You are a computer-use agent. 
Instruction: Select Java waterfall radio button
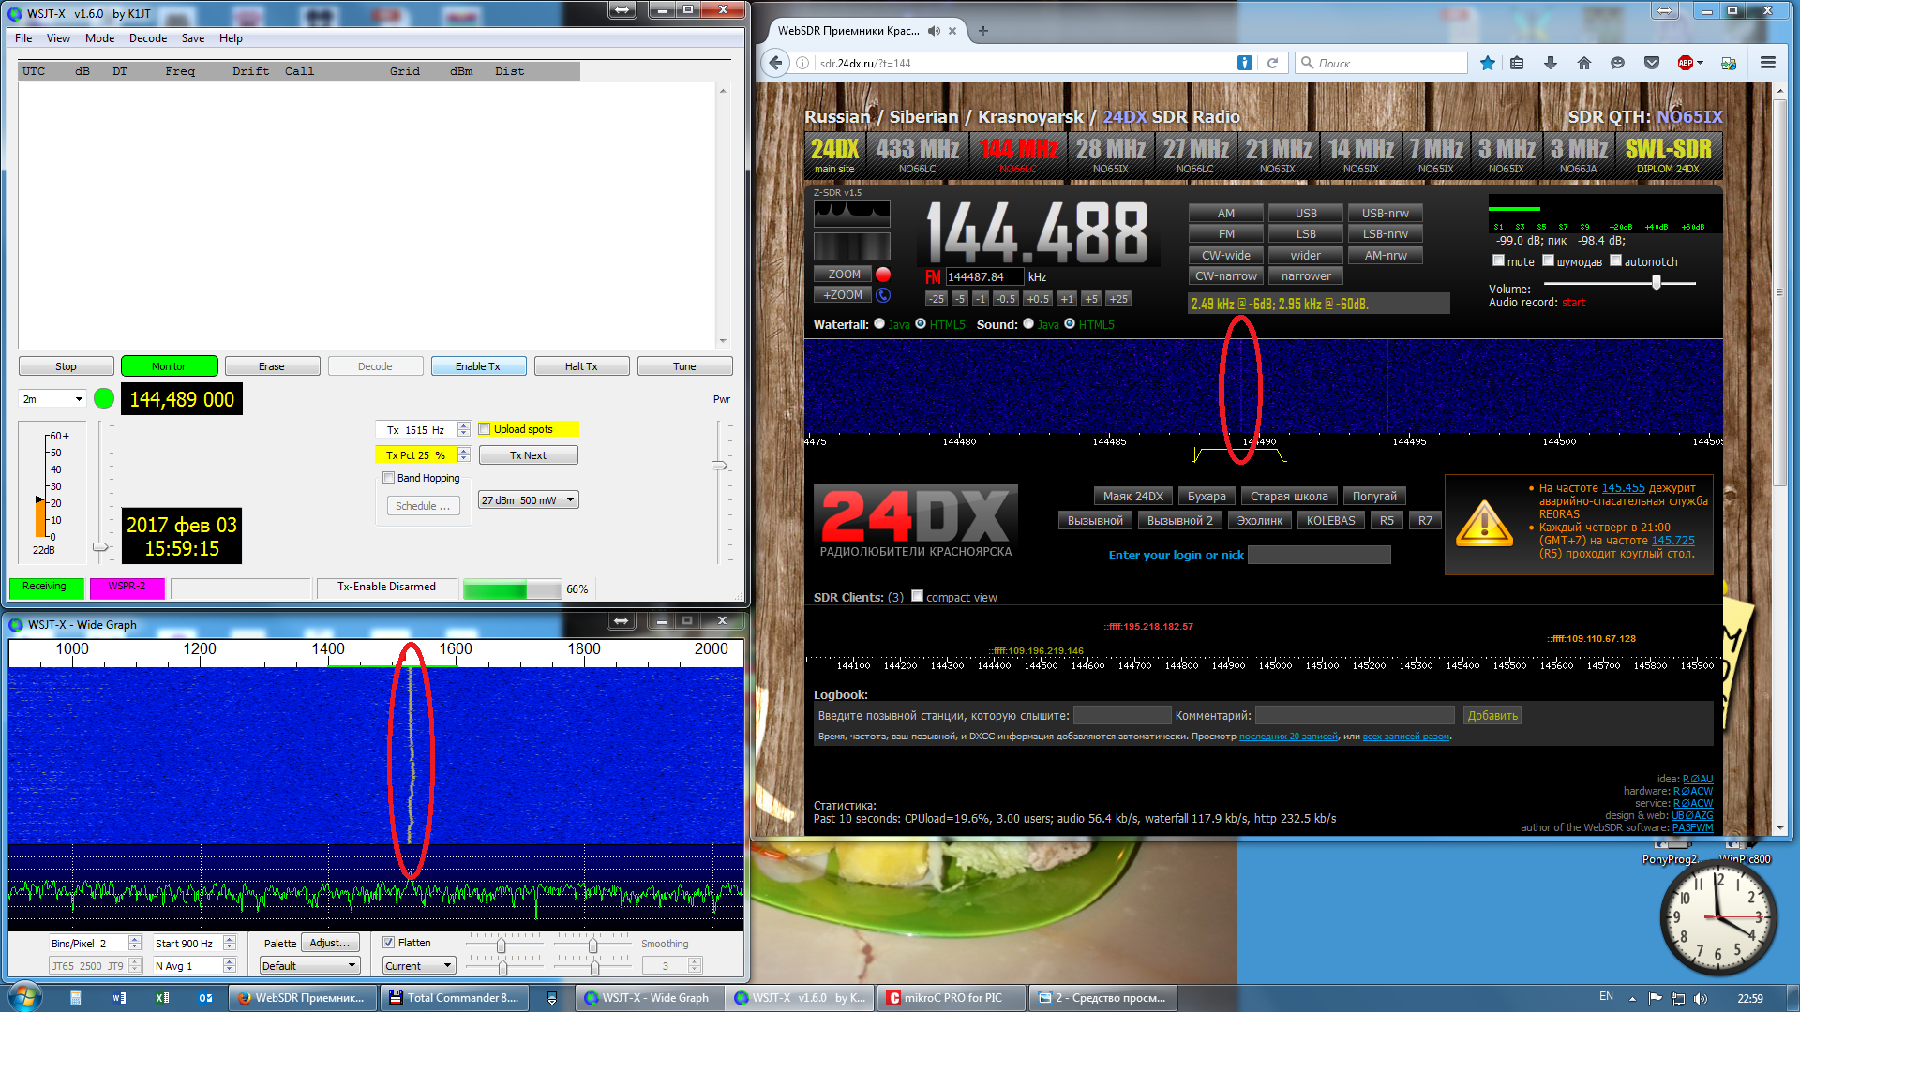coord(880,324)
